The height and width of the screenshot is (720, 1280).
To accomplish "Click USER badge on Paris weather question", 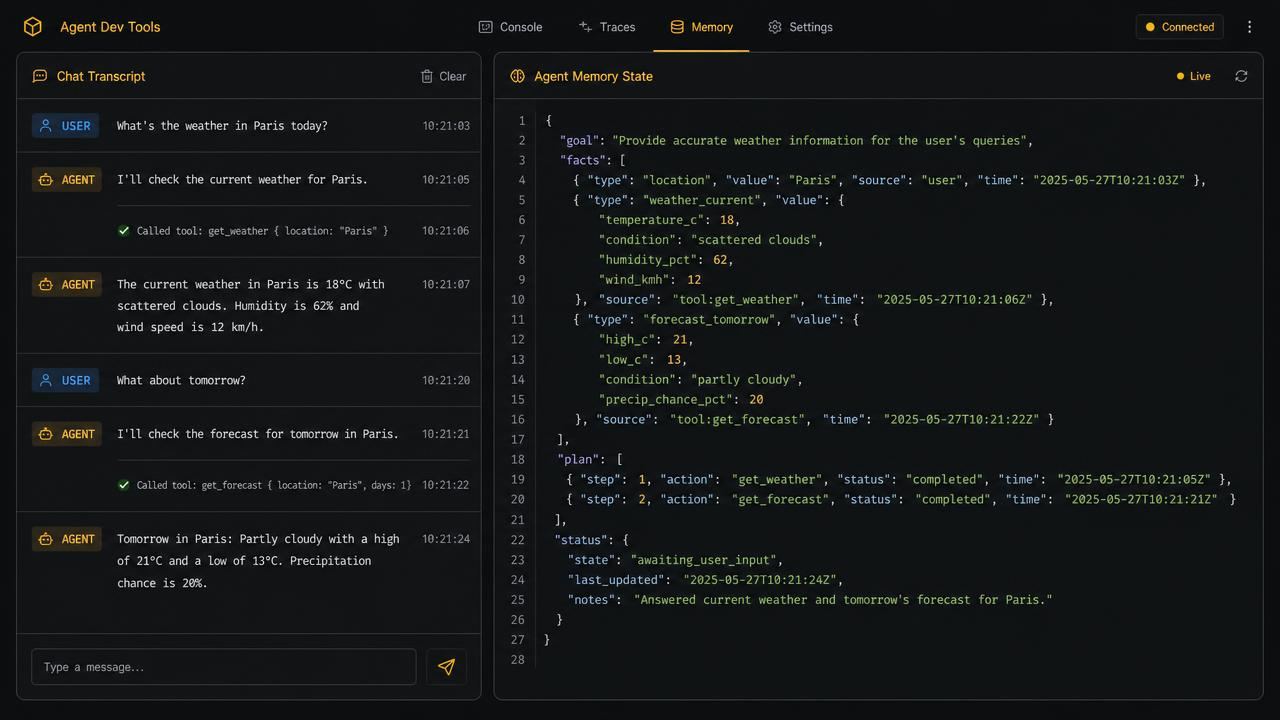I will tap(65, 126).
